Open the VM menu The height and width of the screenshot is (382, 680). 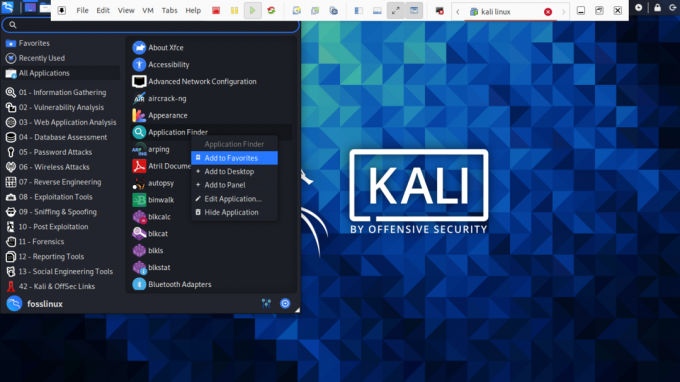(x=148, y=10)
